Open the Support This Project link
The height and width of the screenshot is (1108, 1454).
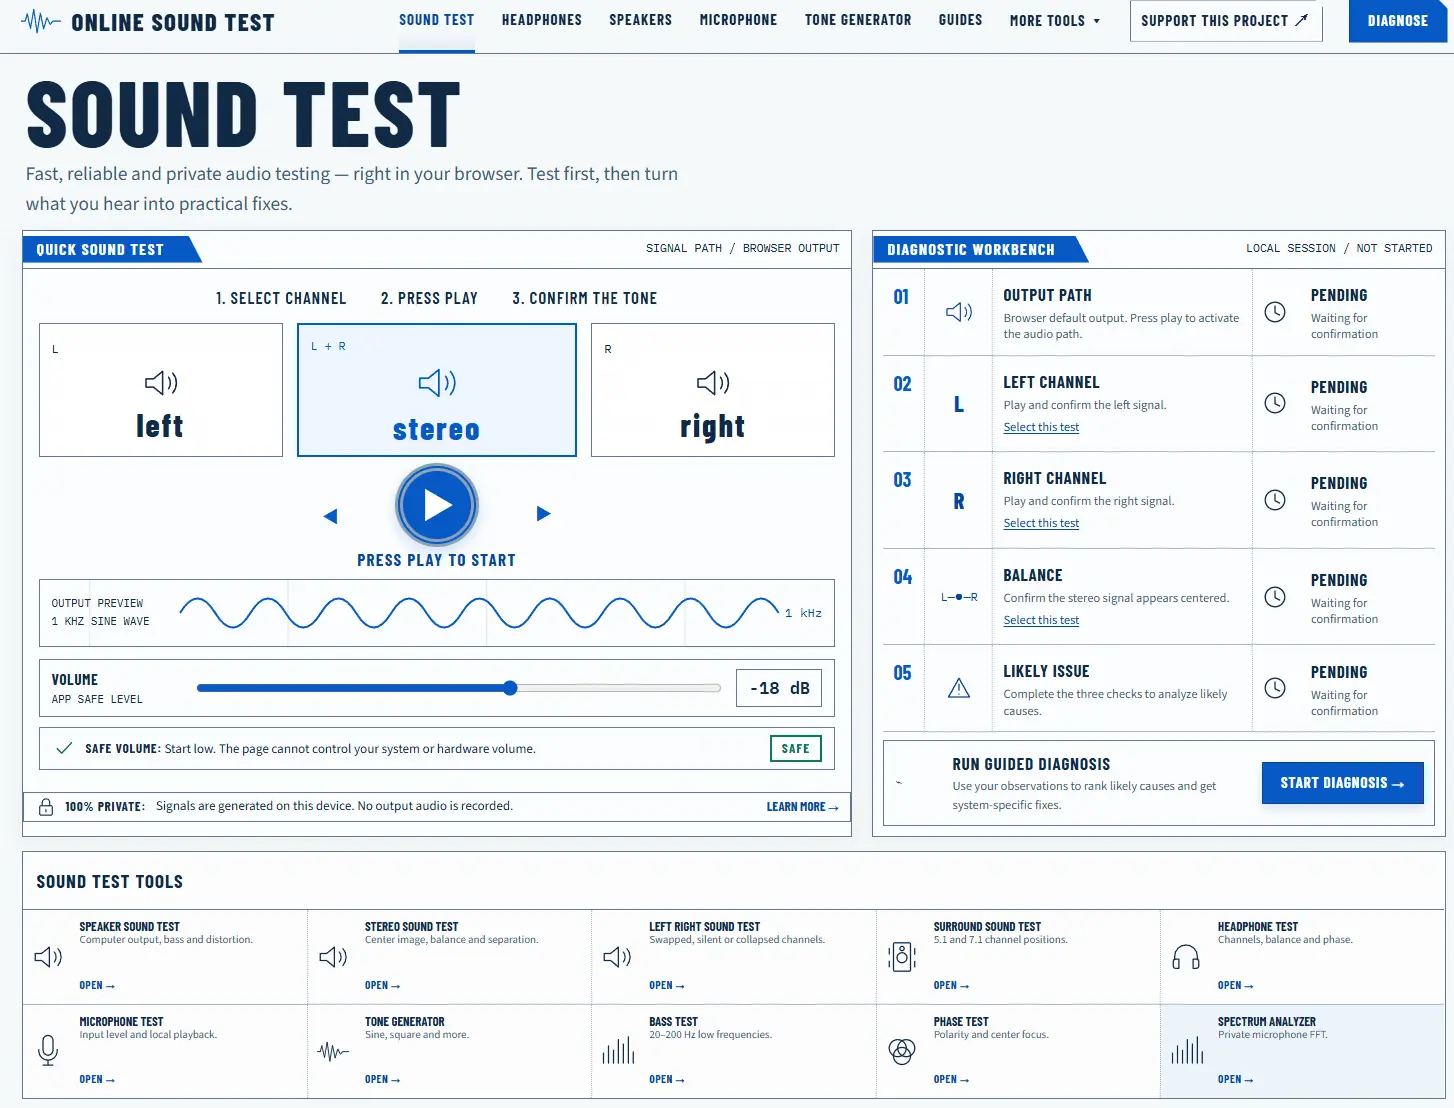(x=1226, y=21)
